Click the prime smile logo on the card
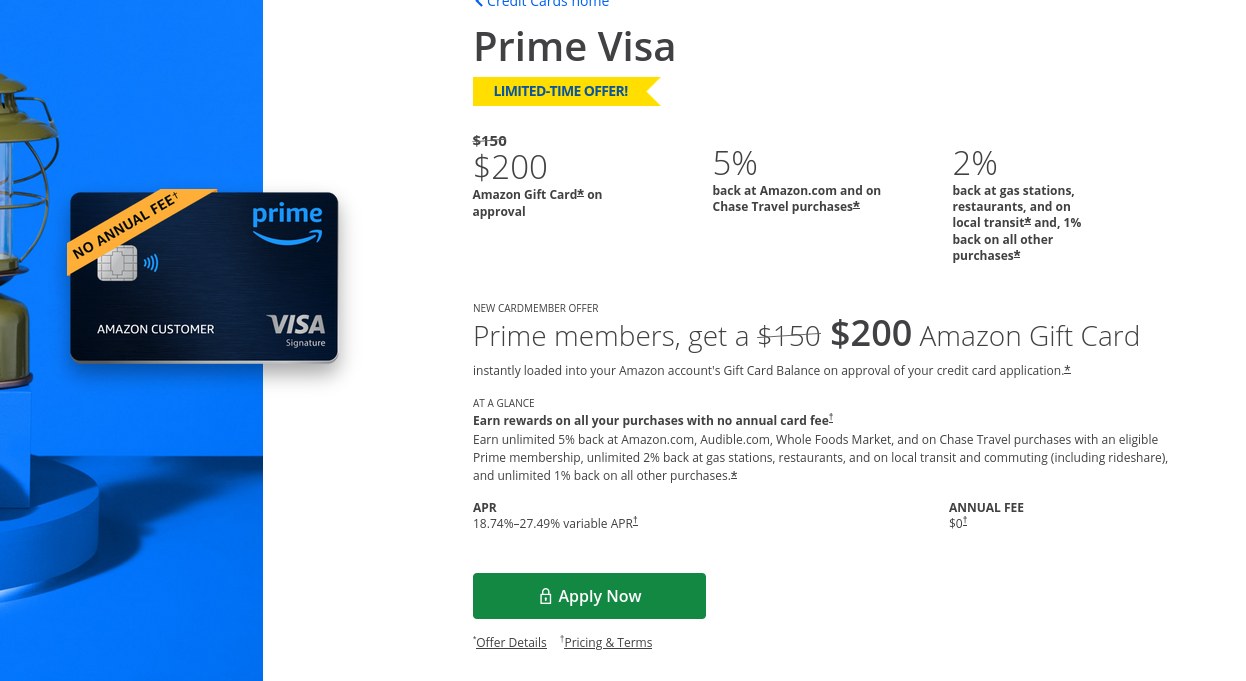The width and height of the screenshot is (1246, 681). tap(287, 224)
